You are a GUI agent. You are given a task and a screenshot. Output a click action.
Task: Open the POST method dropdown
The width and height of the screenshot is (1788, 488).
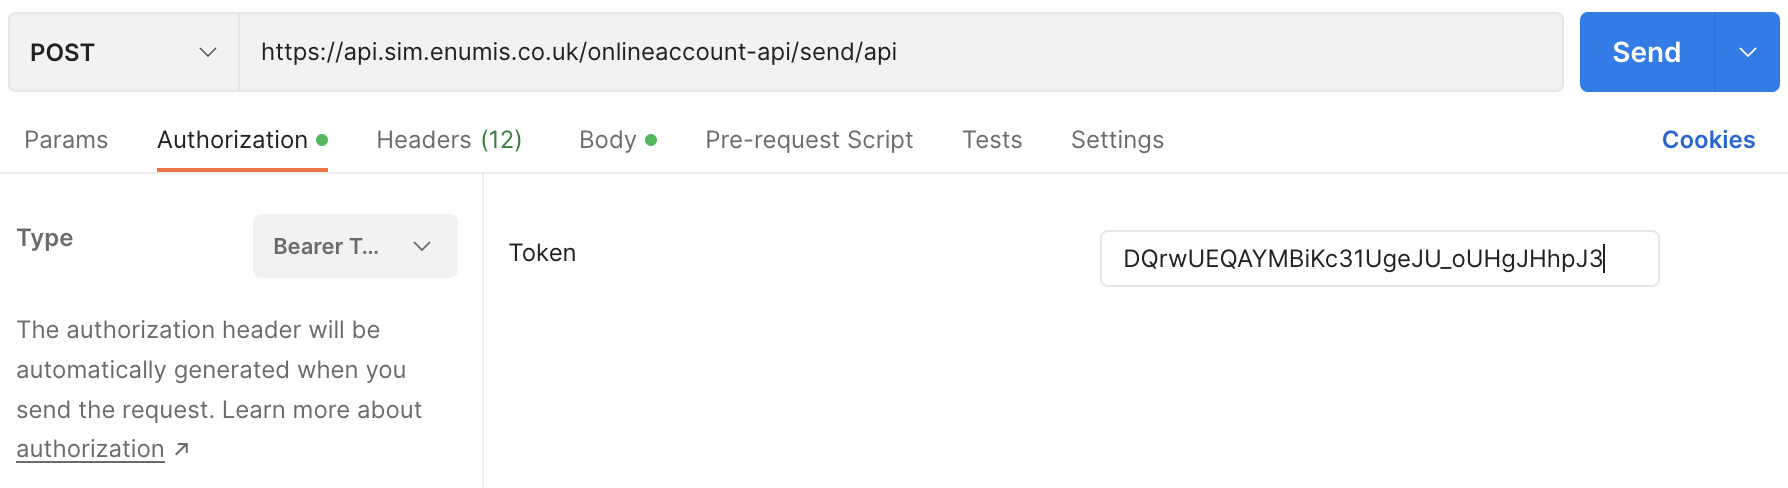pos(124,52)
